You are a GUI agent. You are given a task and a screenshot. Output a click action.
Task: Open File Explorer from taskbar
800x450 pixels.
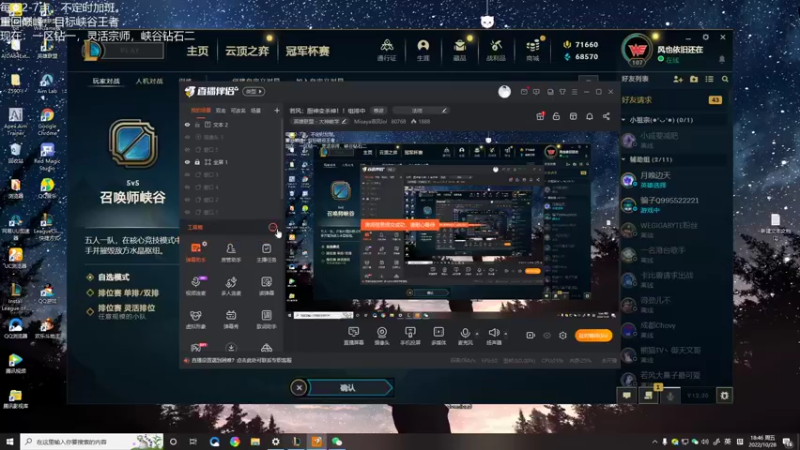(255, 442)
